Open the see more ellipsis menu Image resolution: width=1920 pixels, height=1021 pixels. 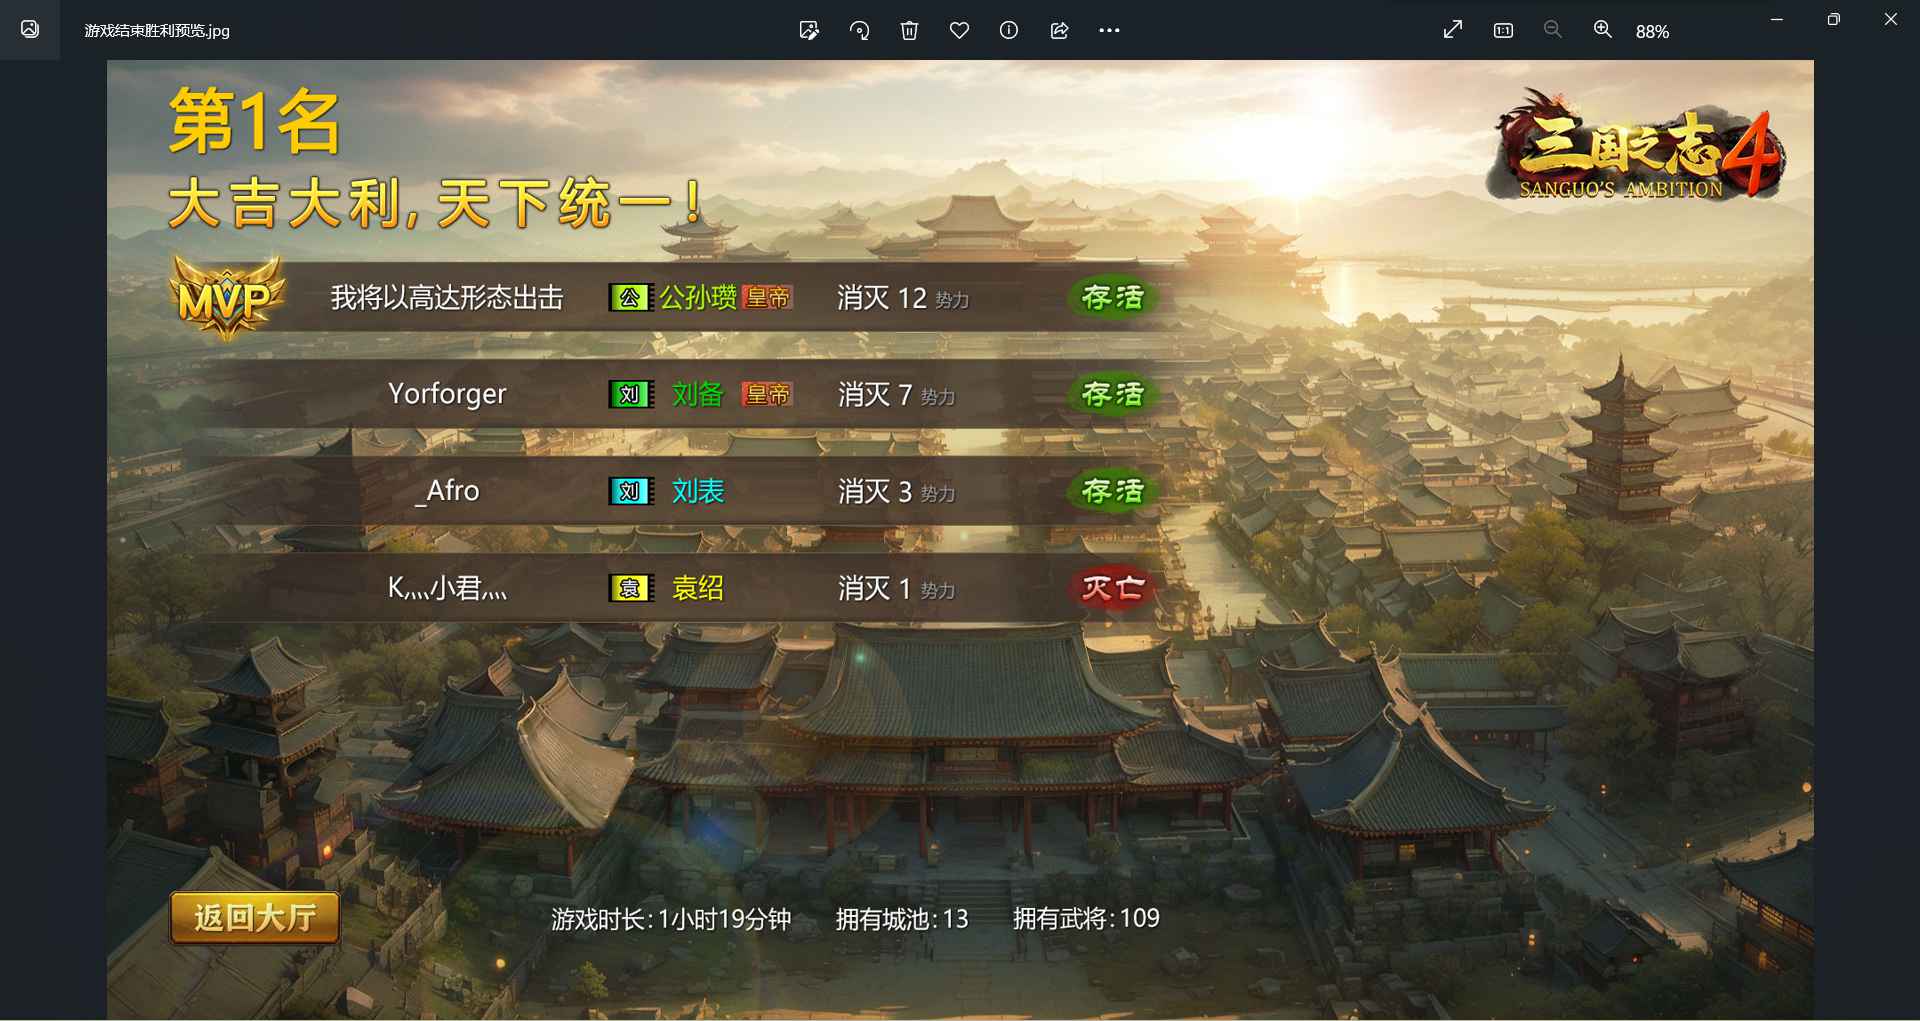[1109, 31]
